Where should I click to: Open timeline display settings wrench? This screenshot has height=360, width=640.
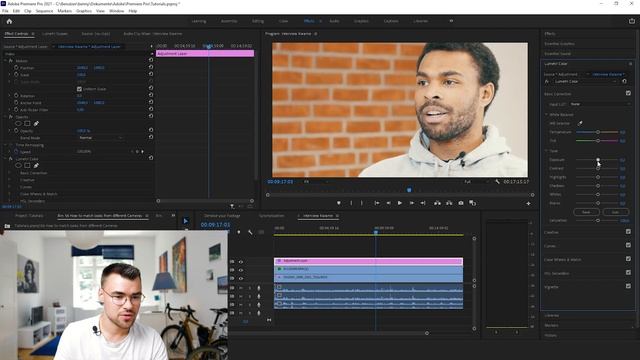pyautogui.click(x=250, y=232)
